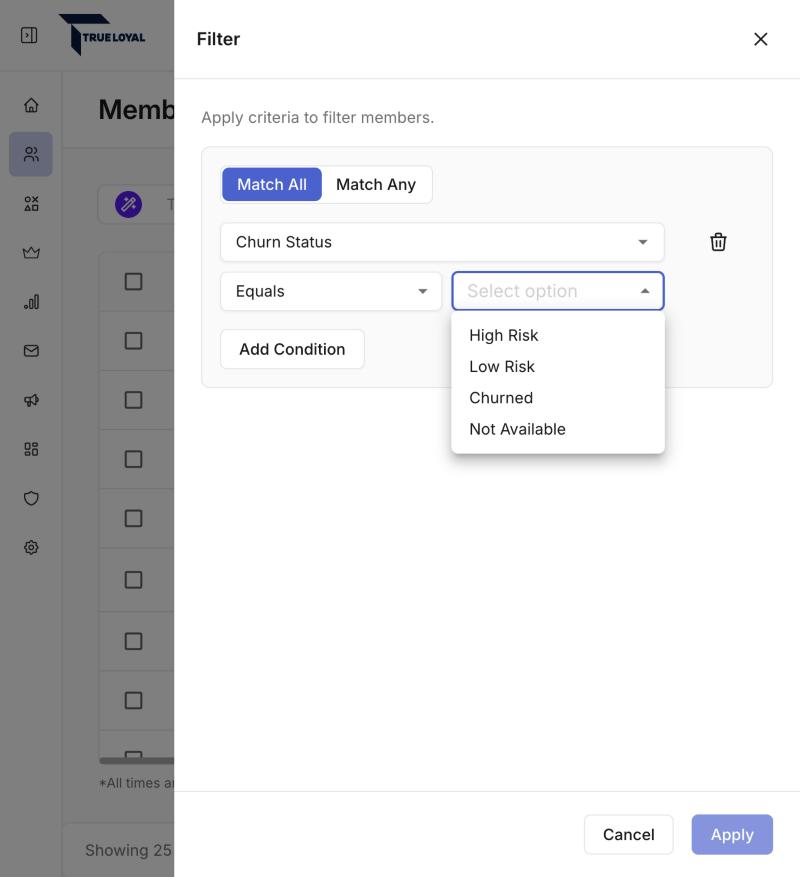The width and height of the screenshot is (800, 877).
Task: Open the shield icon in sidebar
Action: (x=31, y=498)
